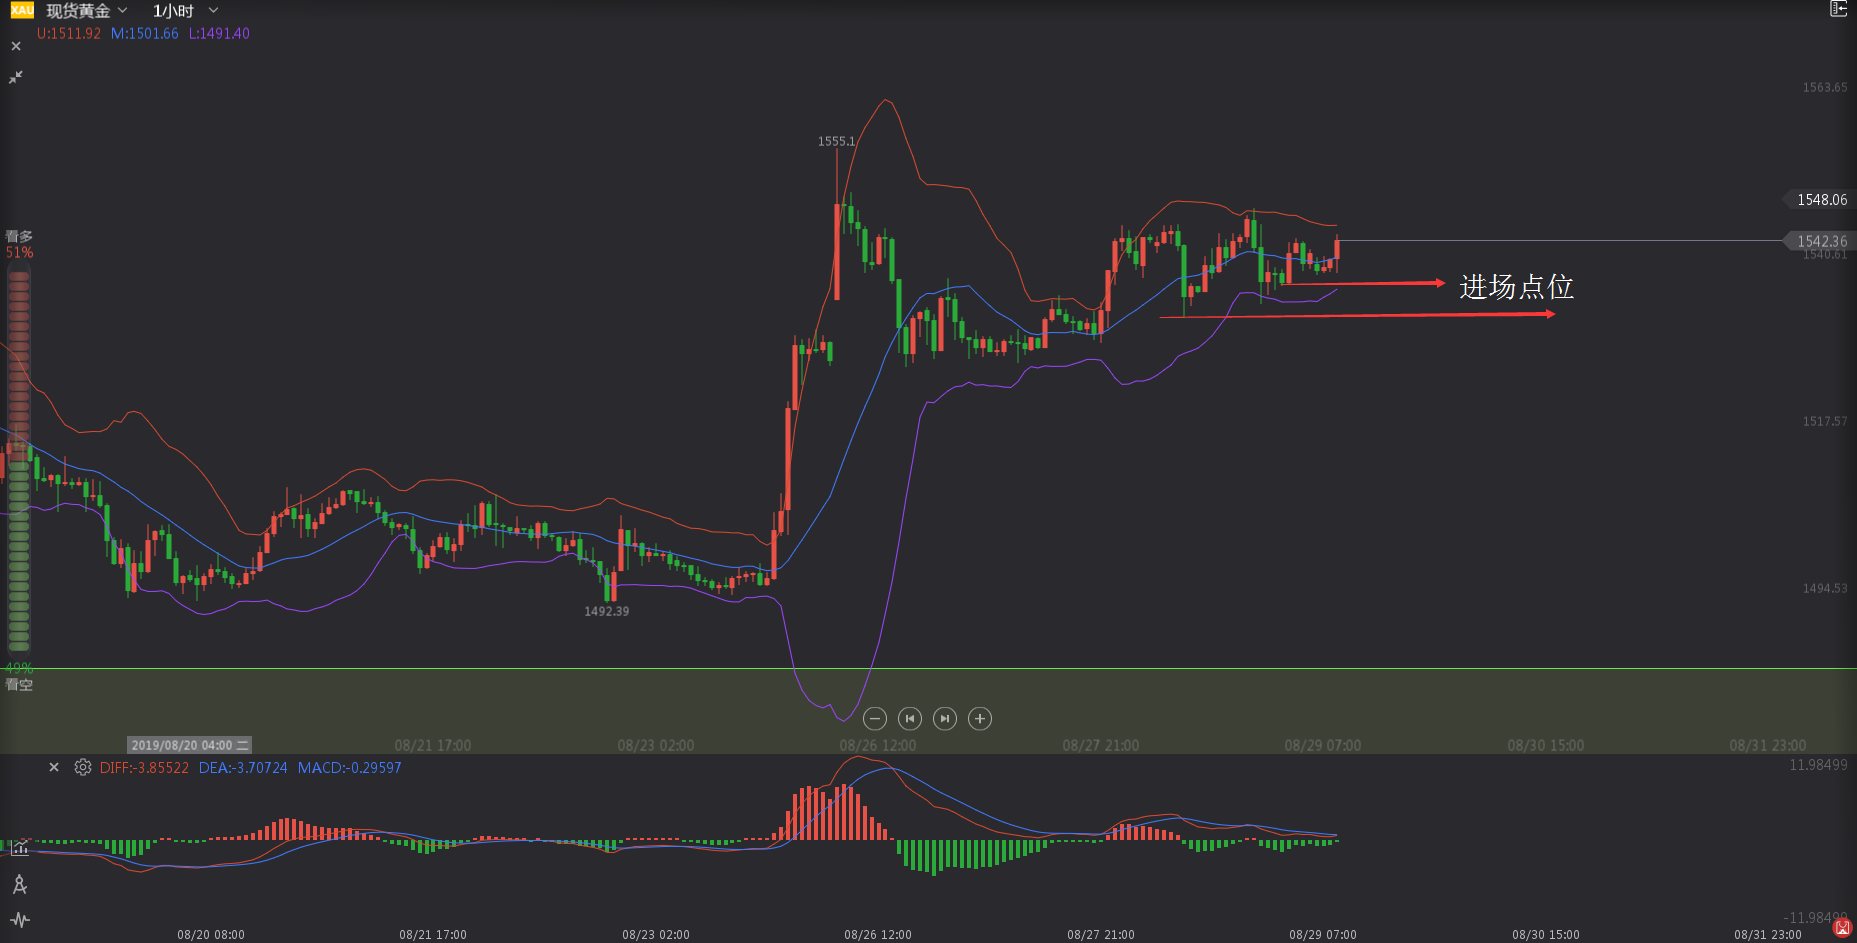1857x943 pixels.
Task: Click the DIFF:-3.85522 readout
Action: pyautogui.click(x=144, y=768)
